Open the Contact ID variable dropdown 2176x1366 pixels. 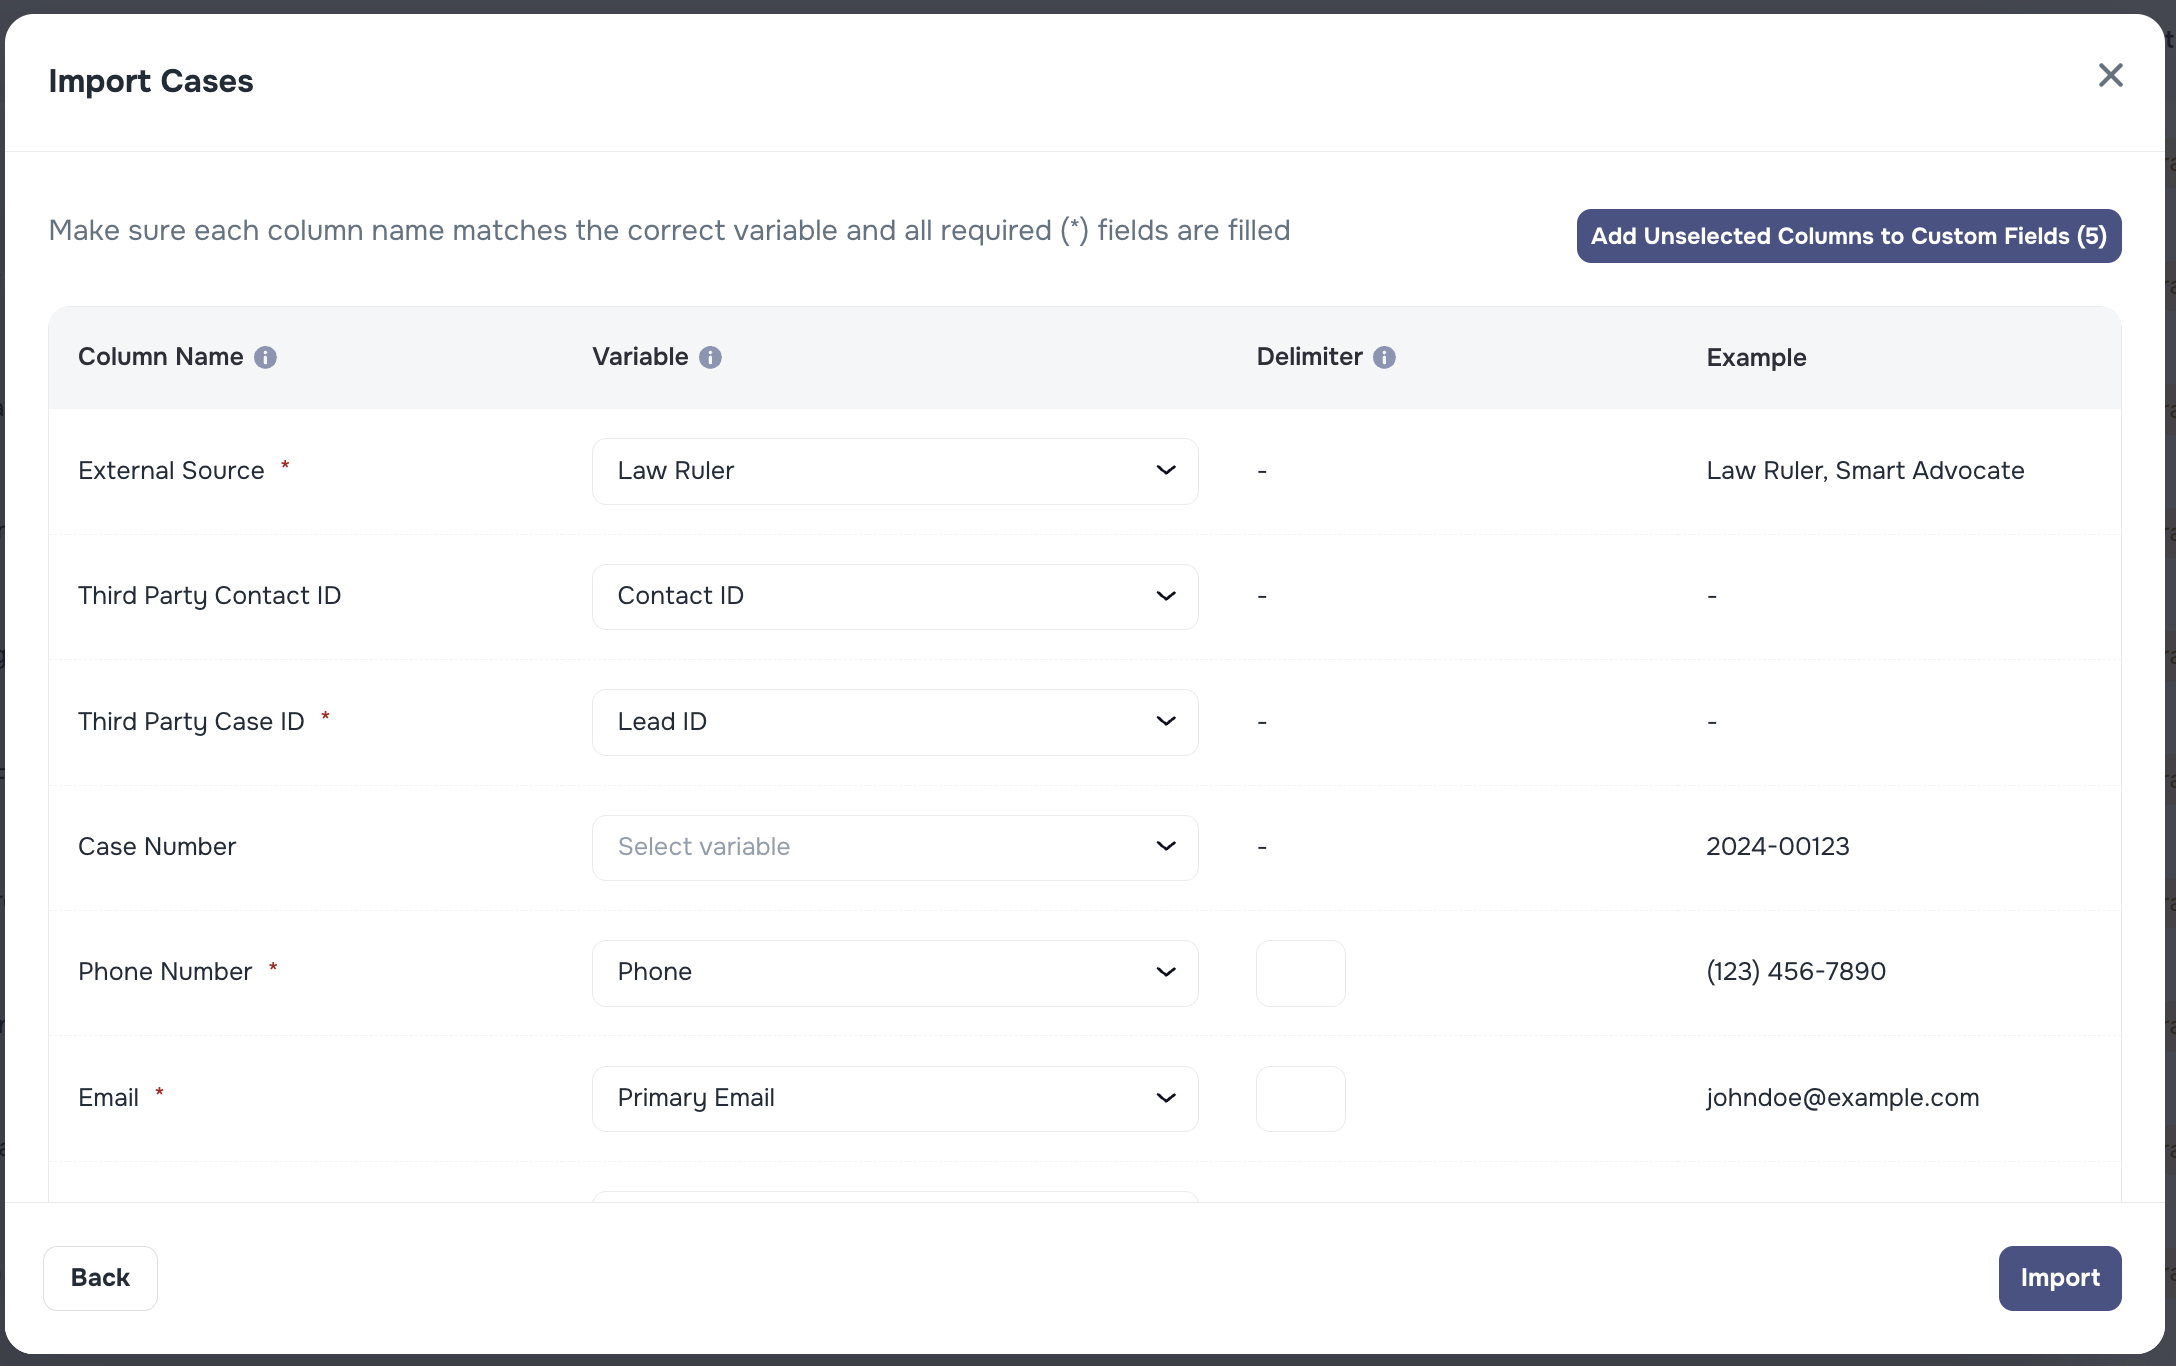pyautogui.click(x=894, y=596)
